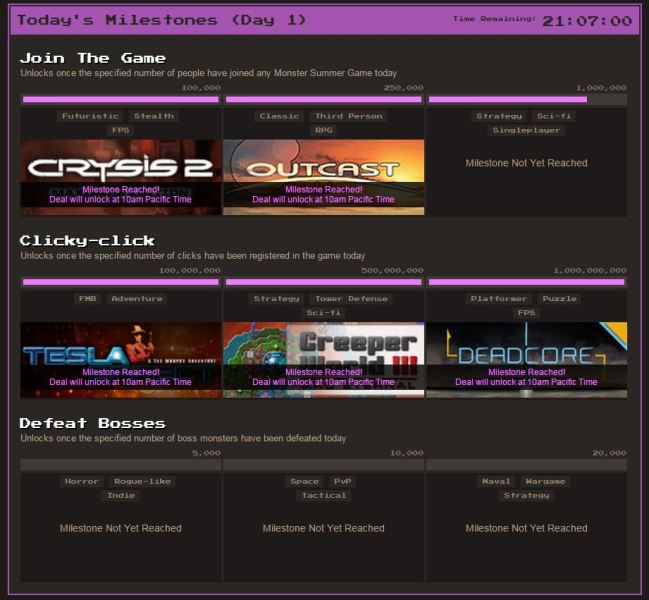Viewport: 649px width, 600px height.
Task: Click the 10,000 bosses progress bar
Action: (323, 465)
